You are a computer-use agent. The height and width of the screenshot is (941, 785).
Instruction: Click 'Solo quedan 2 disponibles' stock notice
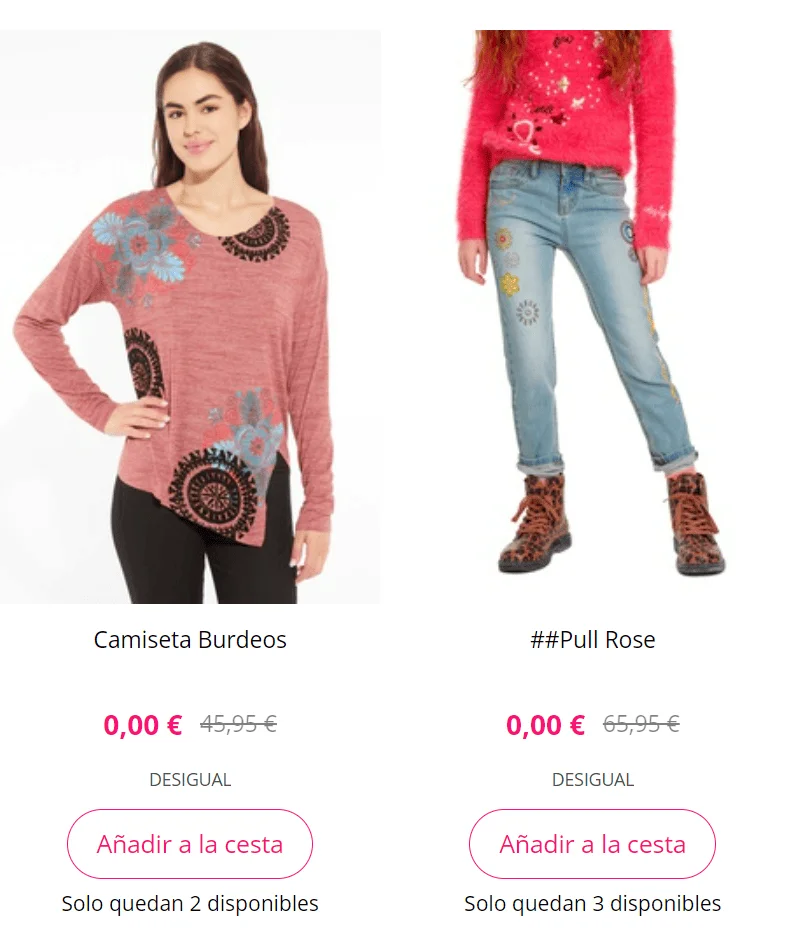coord(190,903)
